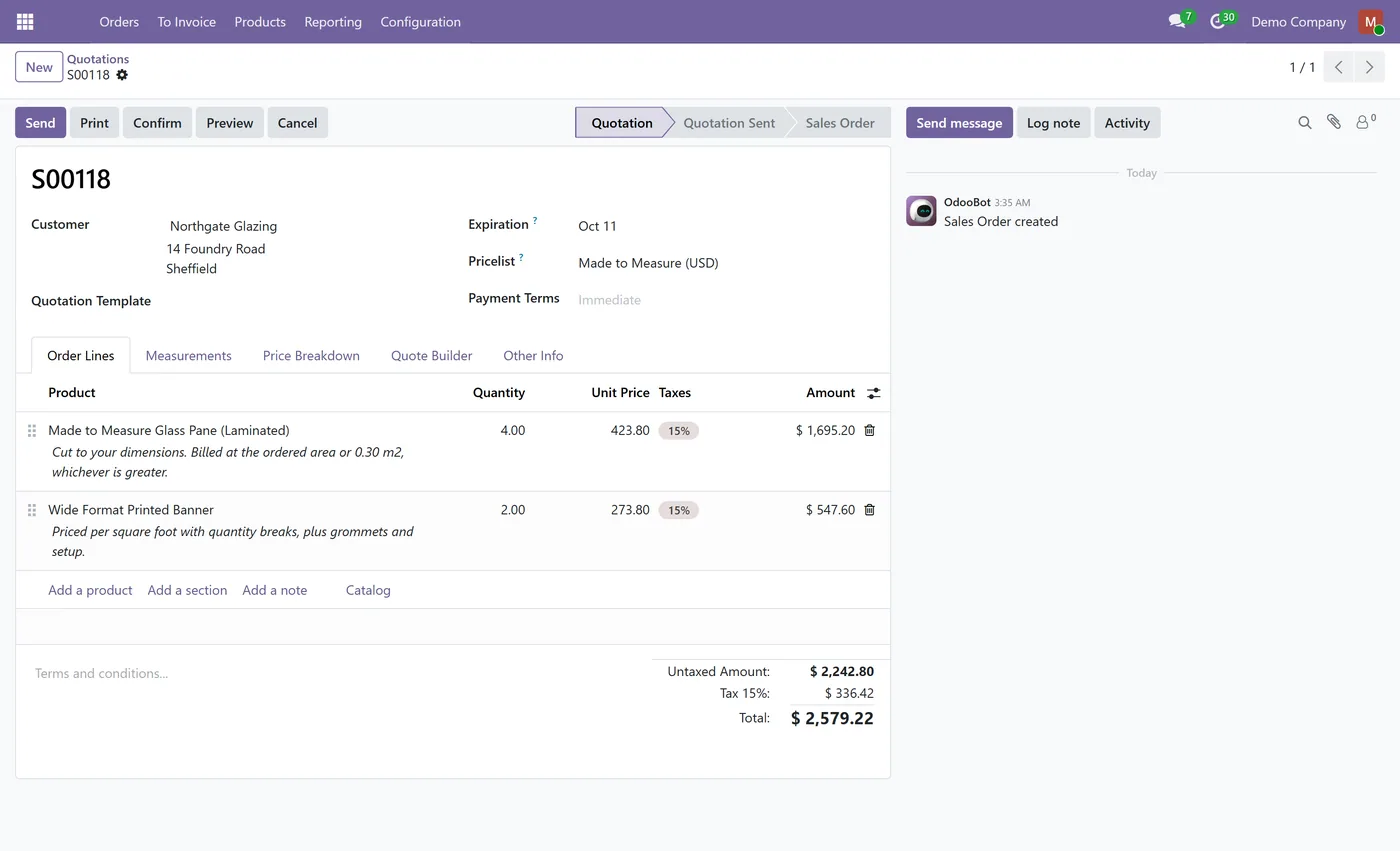Screen dimensions: 1400x851
Task: Switch to the Measurements tab
Action: 188,355
